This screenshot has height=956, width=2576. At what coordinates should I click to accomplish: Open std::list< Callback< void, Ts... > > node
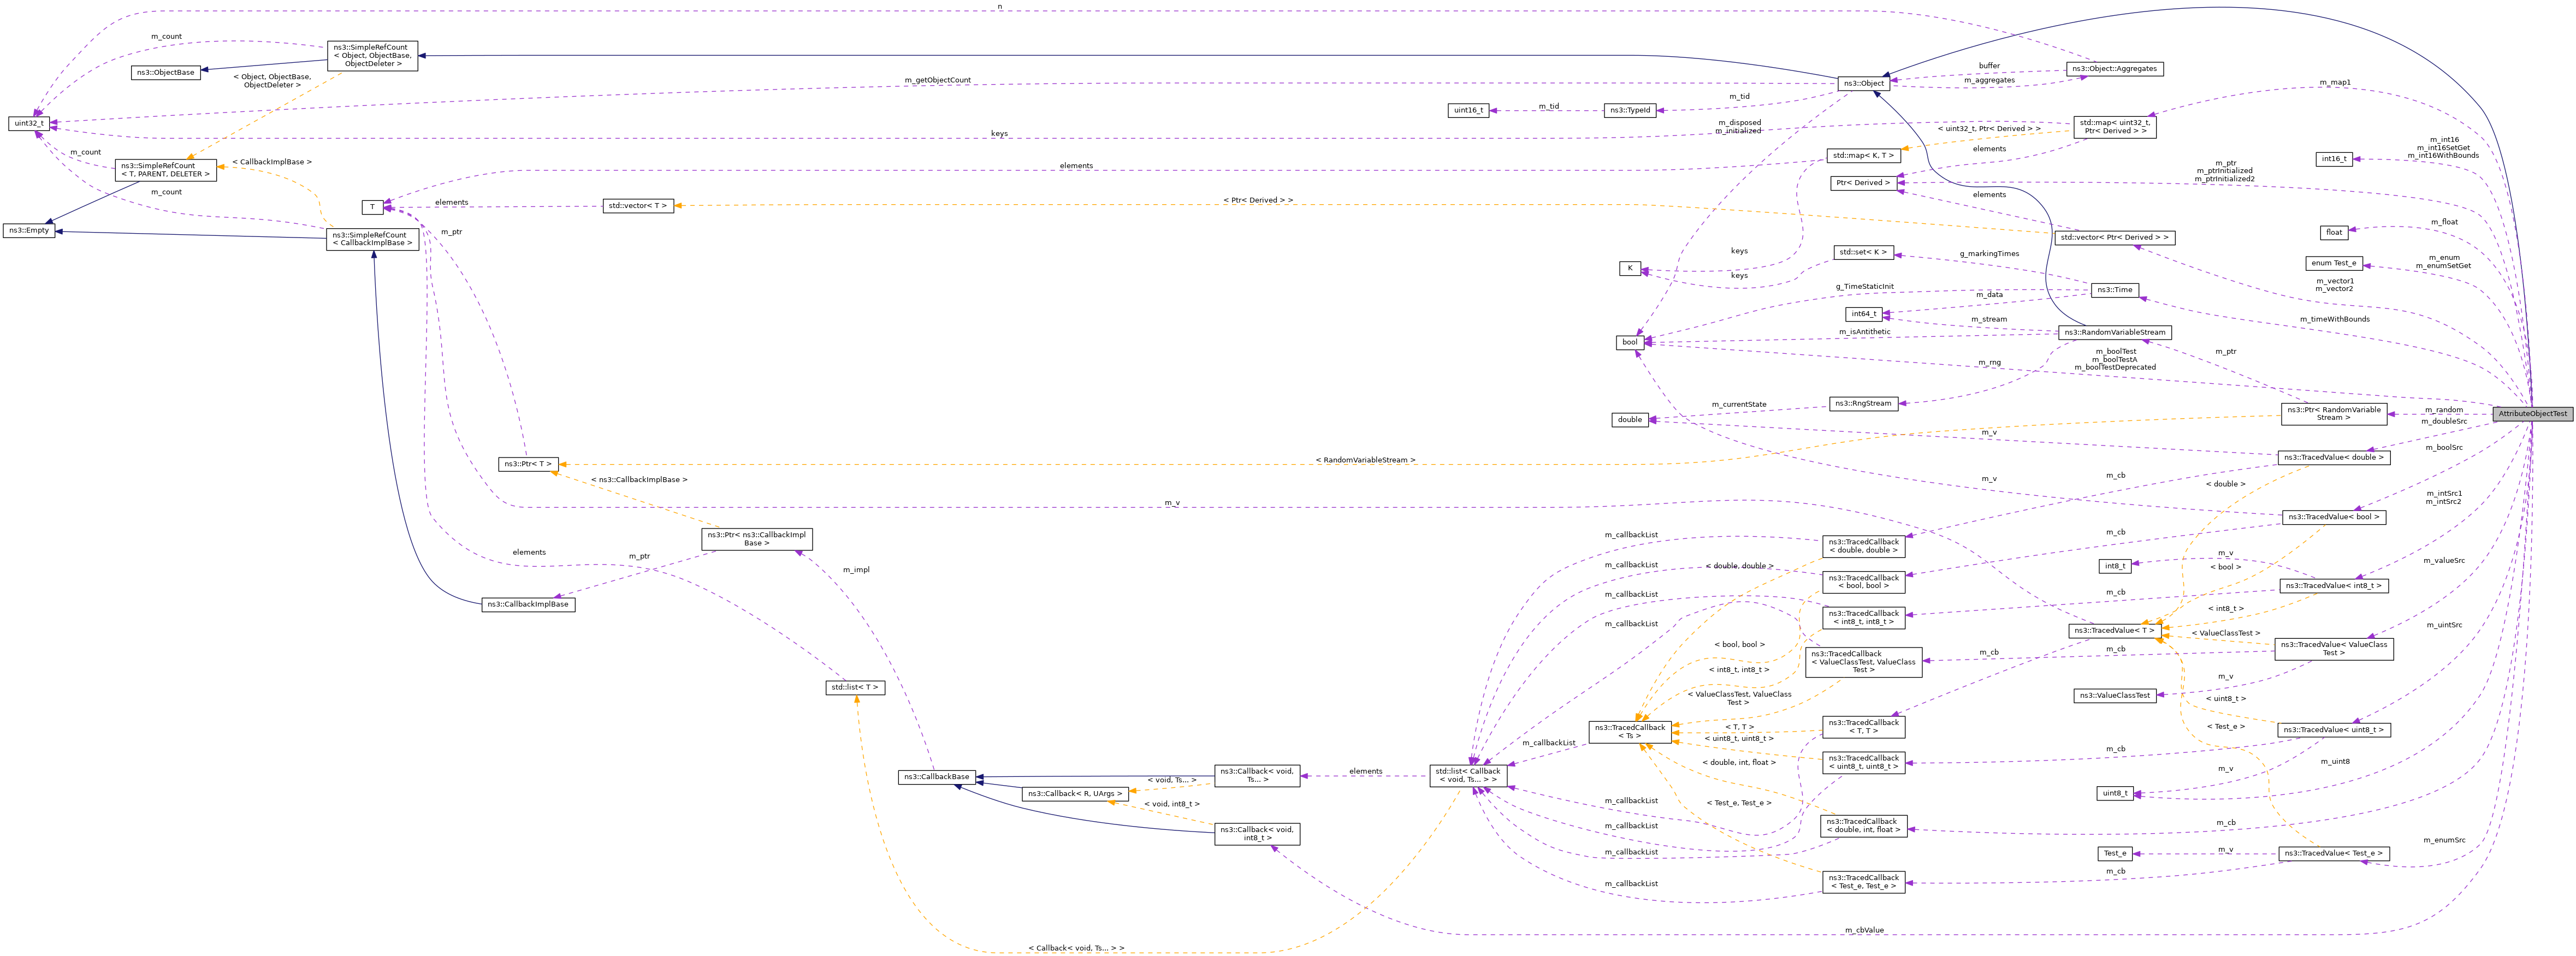click(1468, 775)
